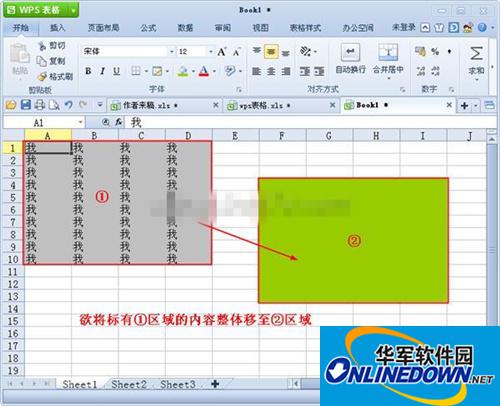This screenshot has width=500, height=406.
Task: Click the cell format icon beside borders
Action: click(157, 71)
